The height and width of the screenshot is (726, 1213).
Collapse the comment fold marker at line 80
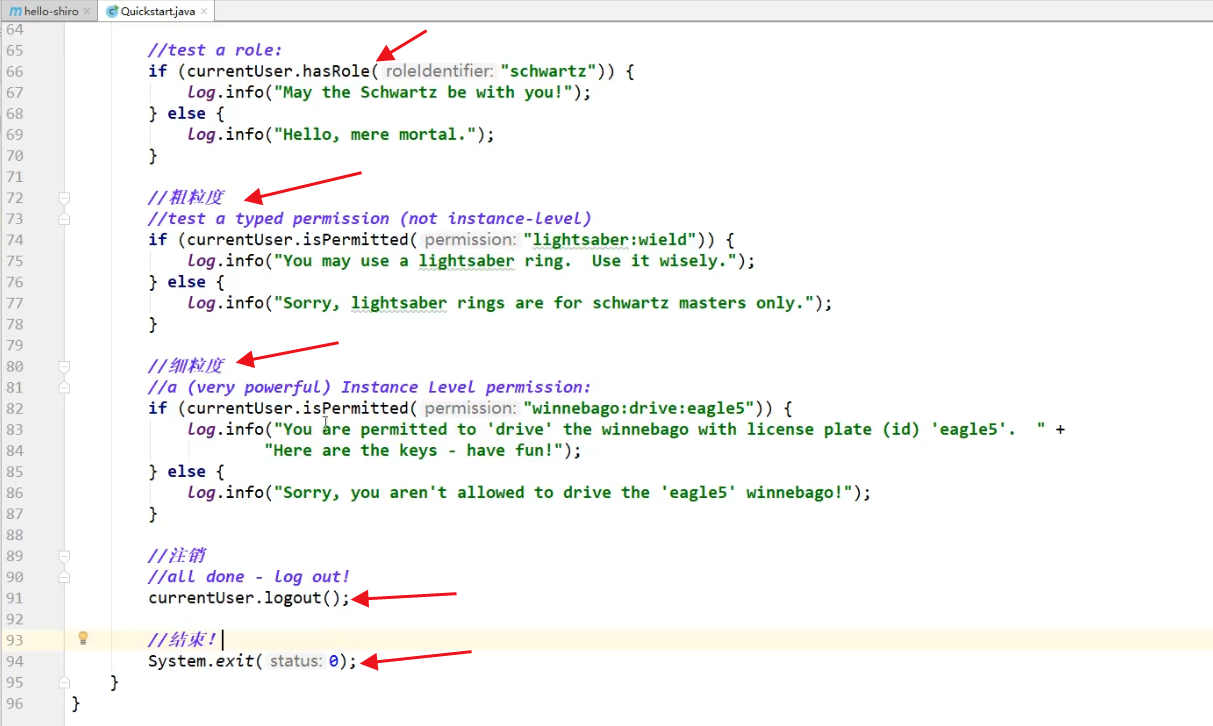[64, 366]
